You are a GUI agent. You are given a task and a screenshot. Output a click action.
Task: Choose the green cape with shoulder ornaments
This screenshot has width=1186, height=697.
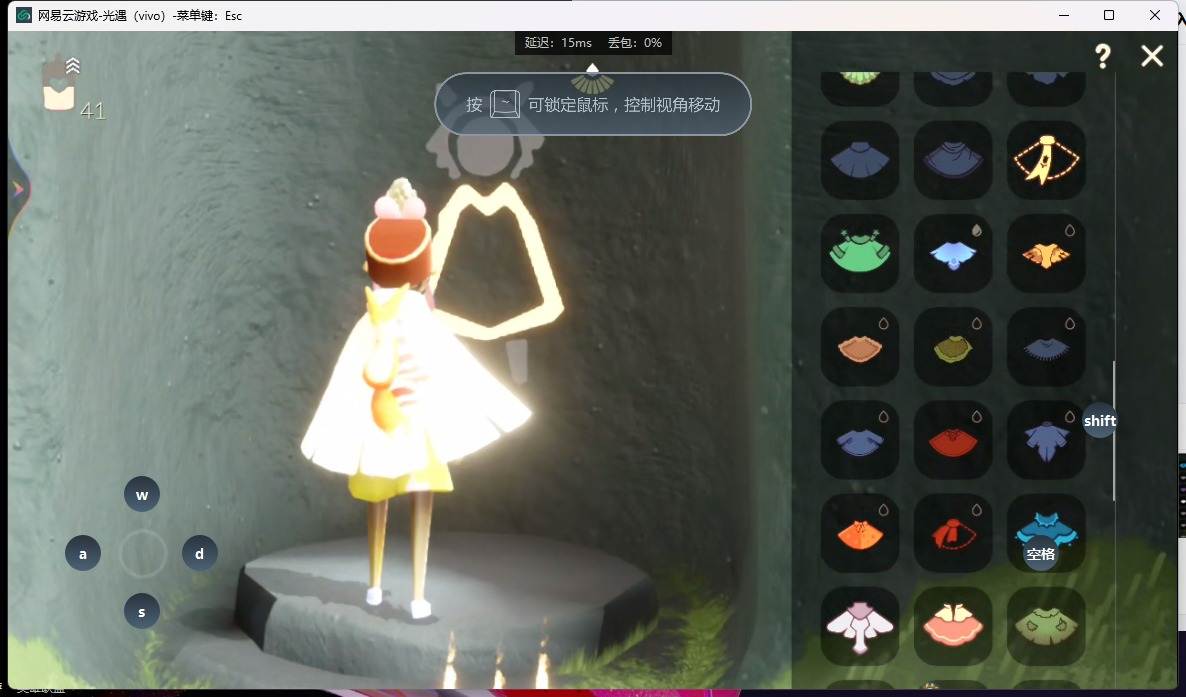pyautogui.click(x=860, y=253)
